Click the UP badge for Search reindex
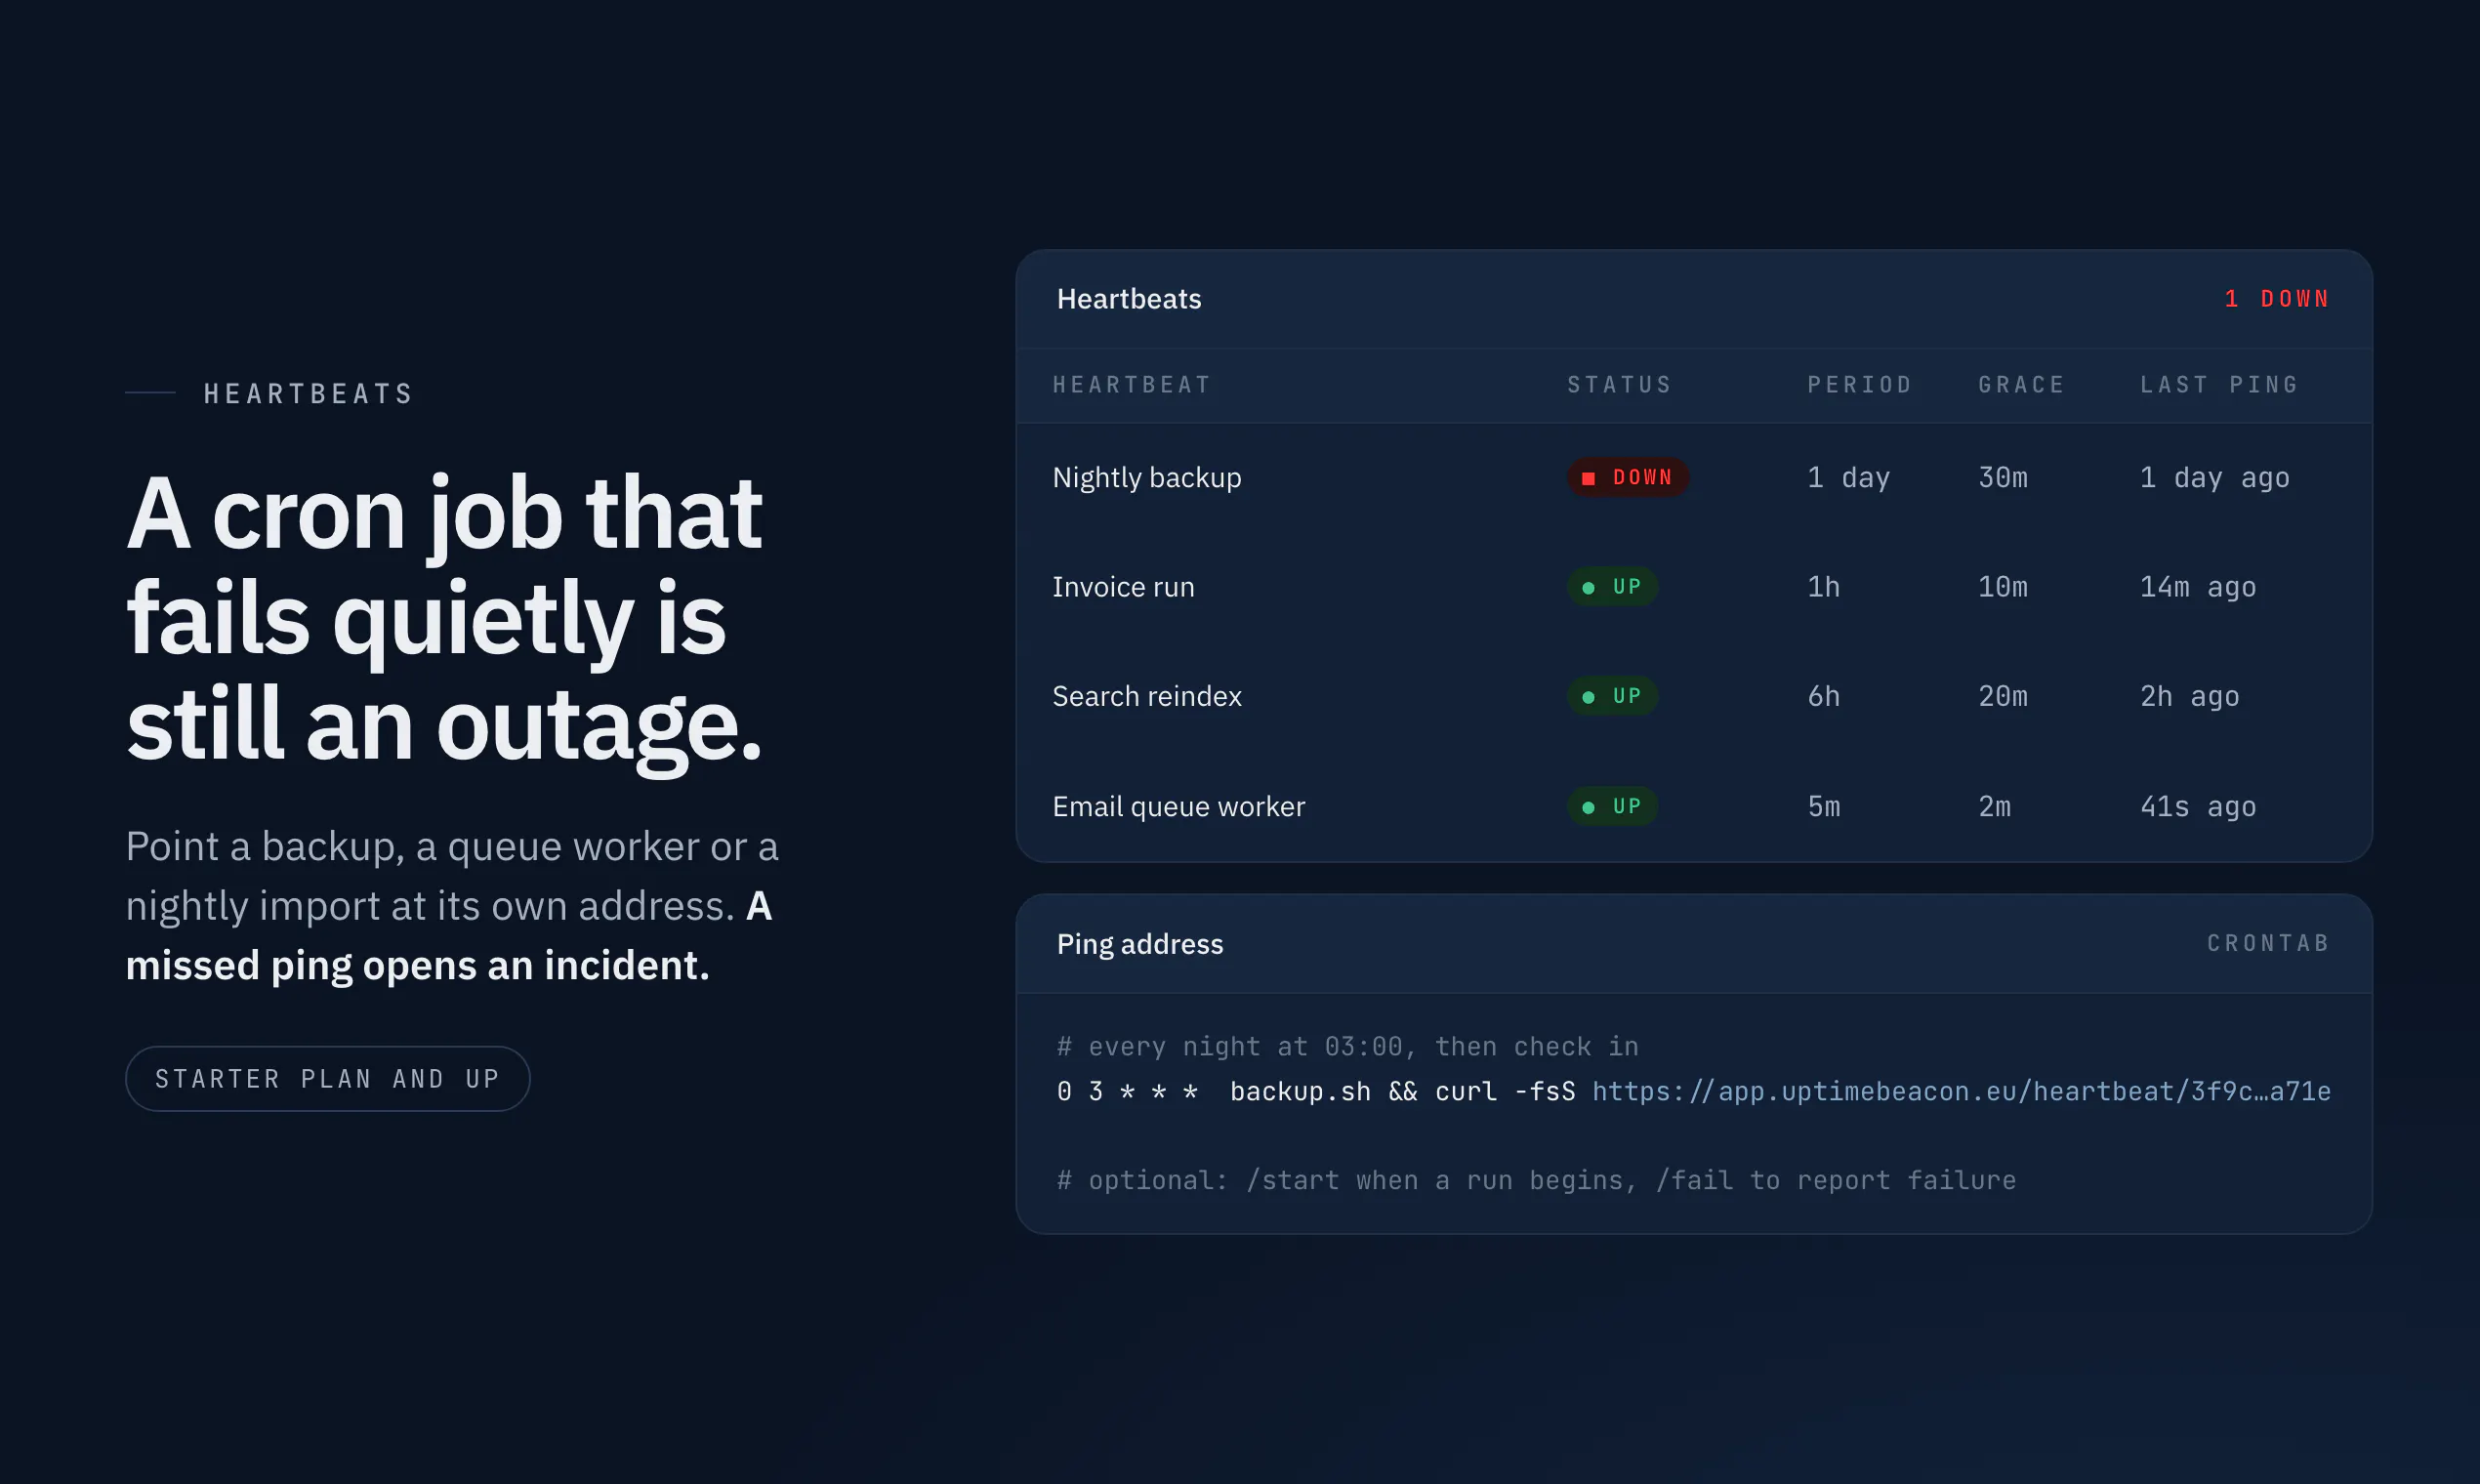 click(x=1612, y=696)
